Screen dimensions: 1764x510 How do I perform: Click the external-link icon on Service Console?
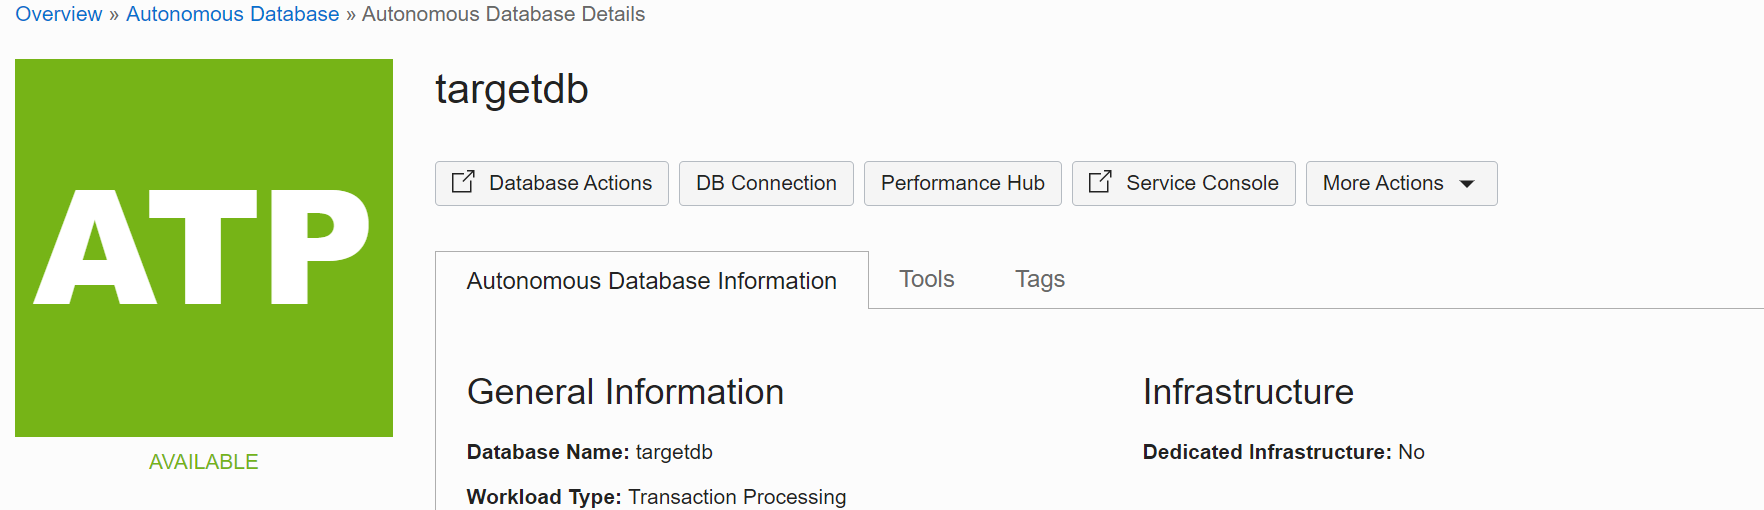click(x=1100, y=182)
